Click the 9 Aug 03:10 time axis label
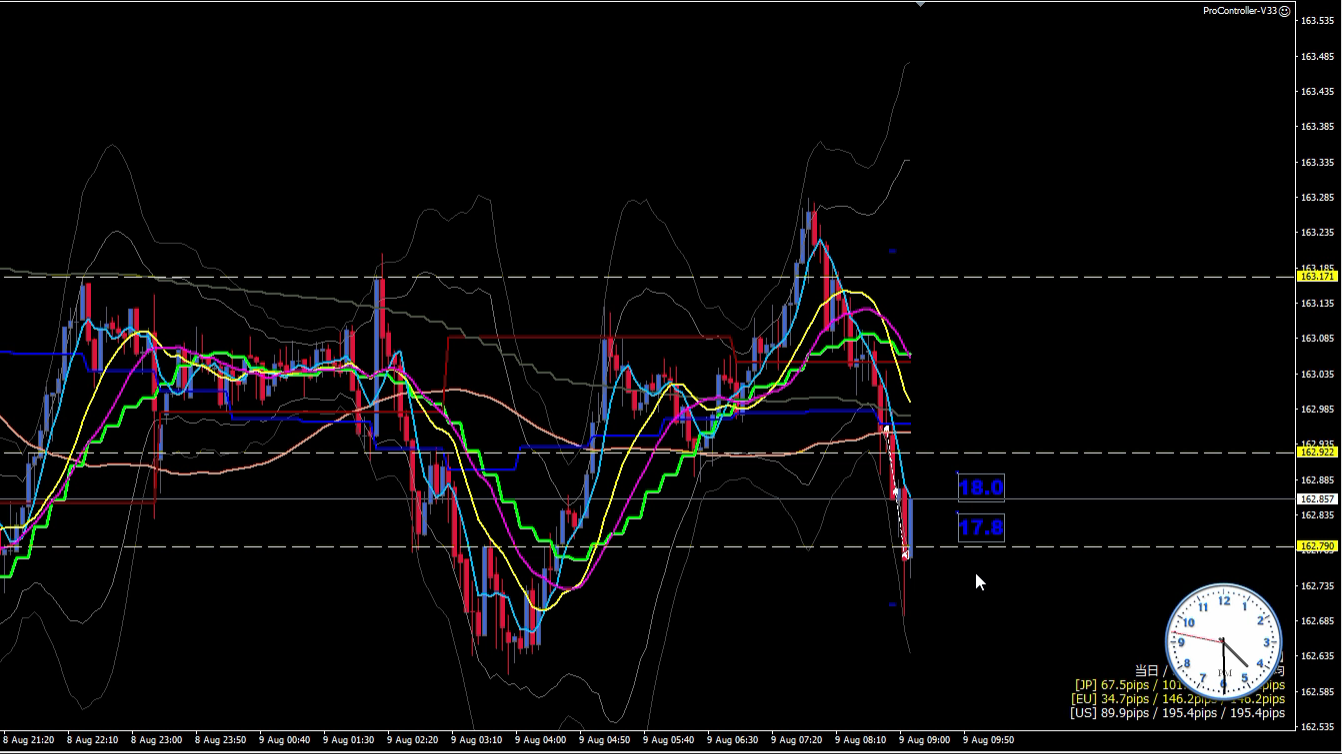This screenshot has width=1342, height=754. point(477,740)
